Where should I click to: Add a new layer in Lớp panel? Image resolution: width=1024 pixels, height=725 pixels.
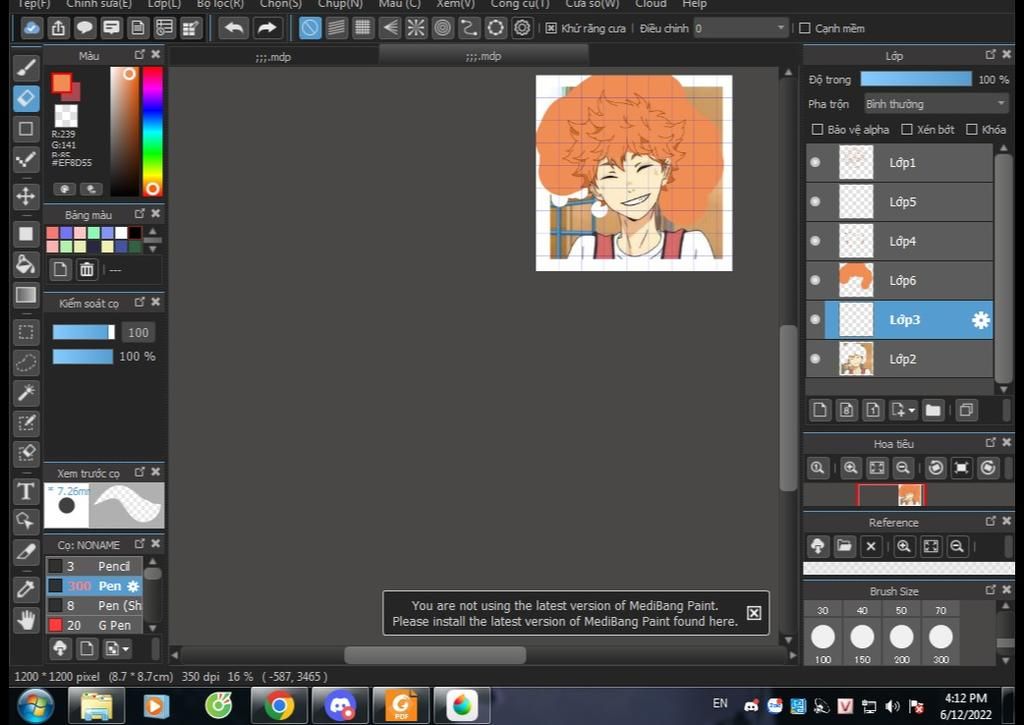[820, 410]
